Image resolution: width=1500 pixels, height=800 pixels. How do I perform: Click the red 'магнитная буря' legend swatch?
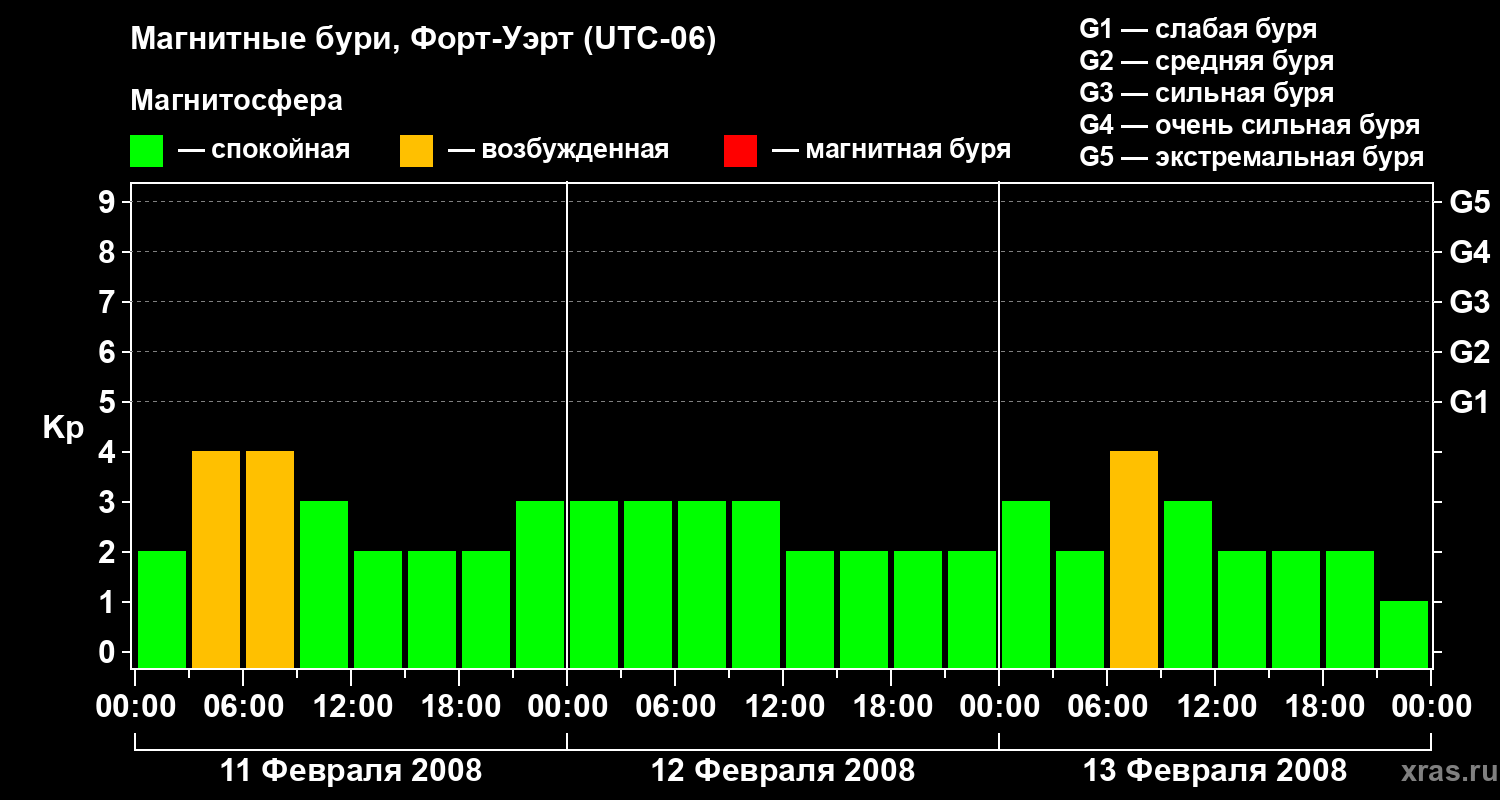point(740,151)
